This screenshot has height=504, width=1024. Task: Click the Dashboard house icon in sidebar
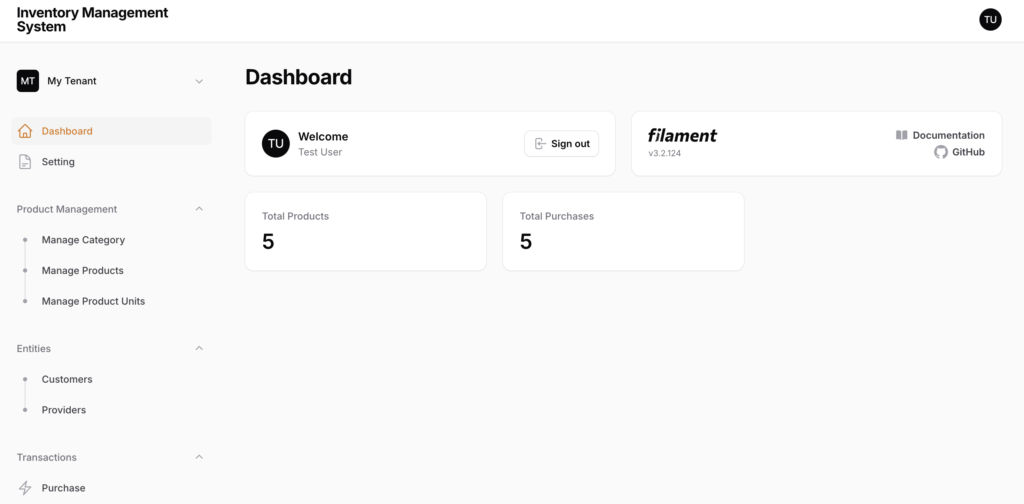pos(25,131)
